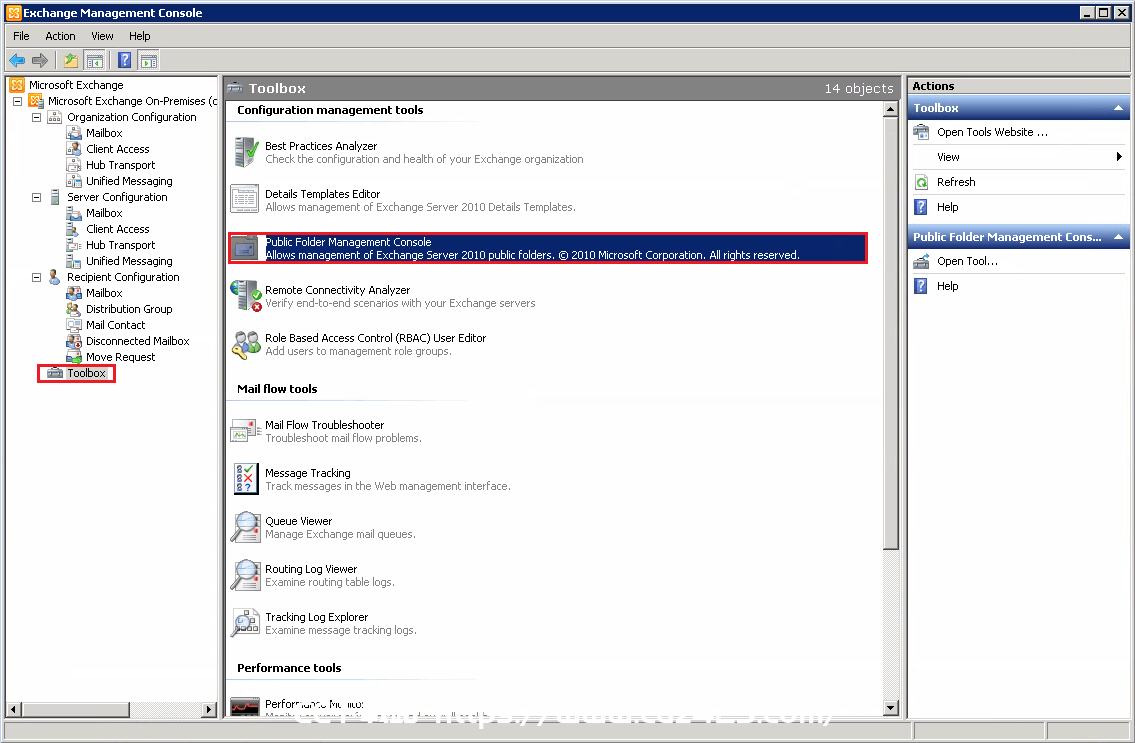Viewport: 1135px width, 743px height.
Task: Click the Microsoft Exchange root node icon
Action: (x=17, y=85)
